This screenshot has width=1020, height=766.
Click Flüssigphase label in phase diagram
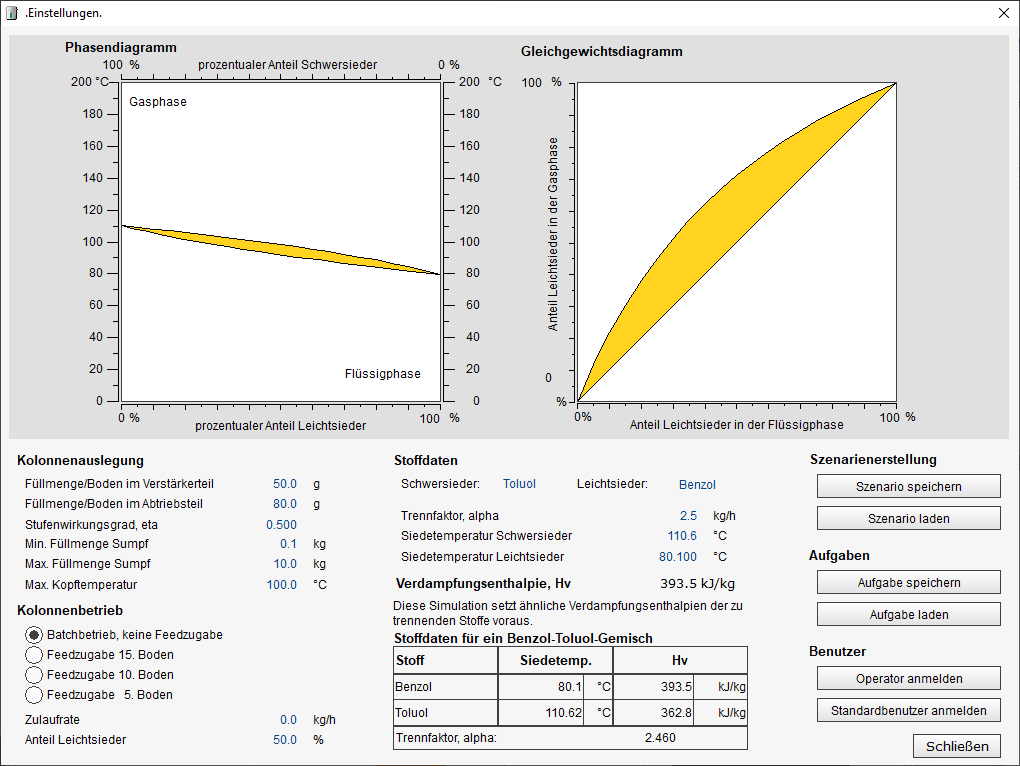pyautogui.click(x=382, y=374)
